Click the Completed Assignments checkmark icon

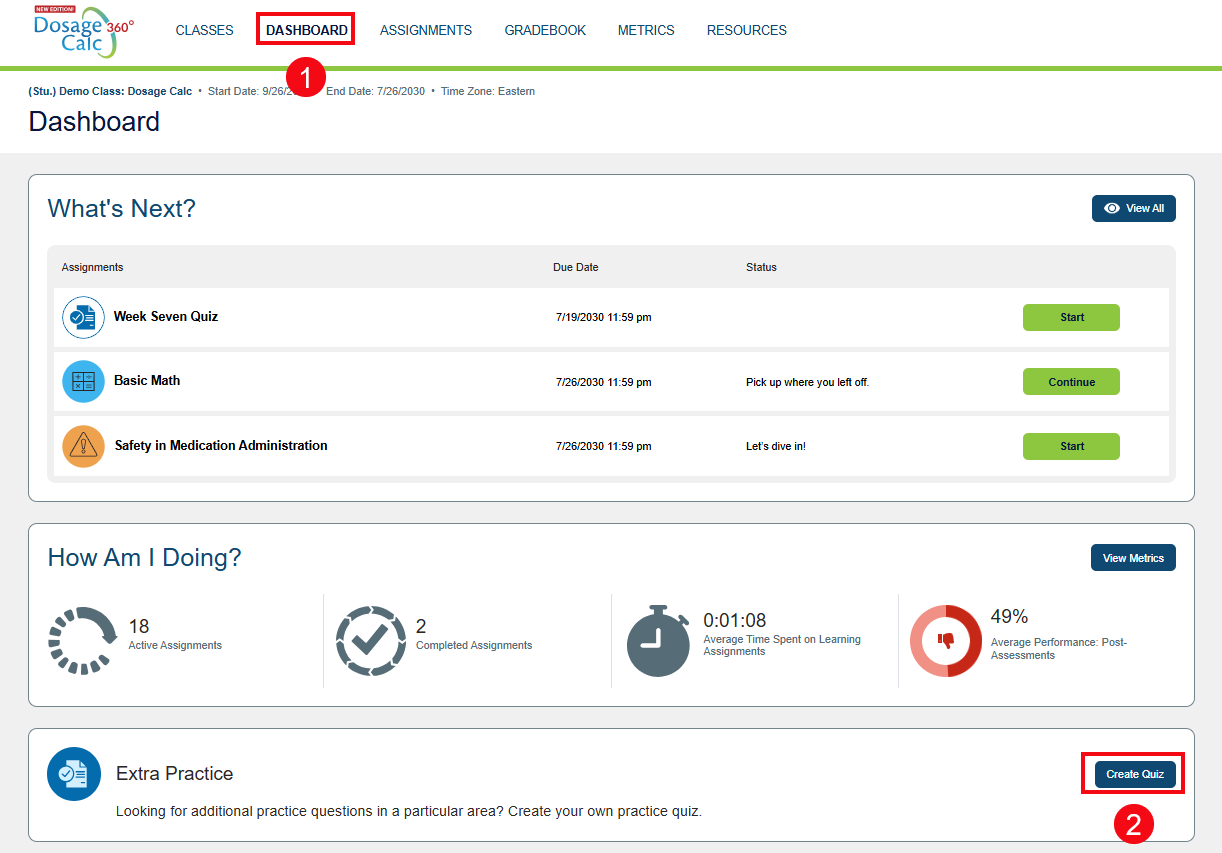click(x=368, y=640)
